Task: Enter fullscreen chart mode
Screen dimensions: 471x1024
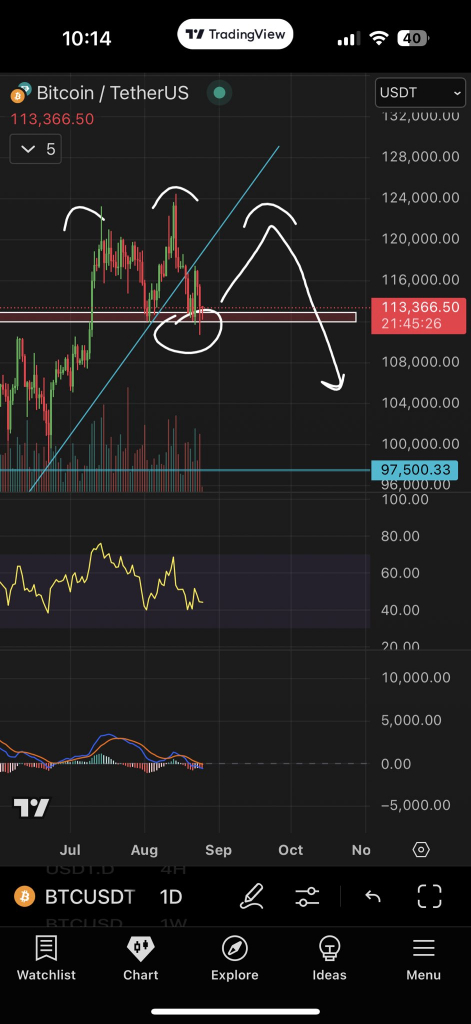Action: point(430,896)
